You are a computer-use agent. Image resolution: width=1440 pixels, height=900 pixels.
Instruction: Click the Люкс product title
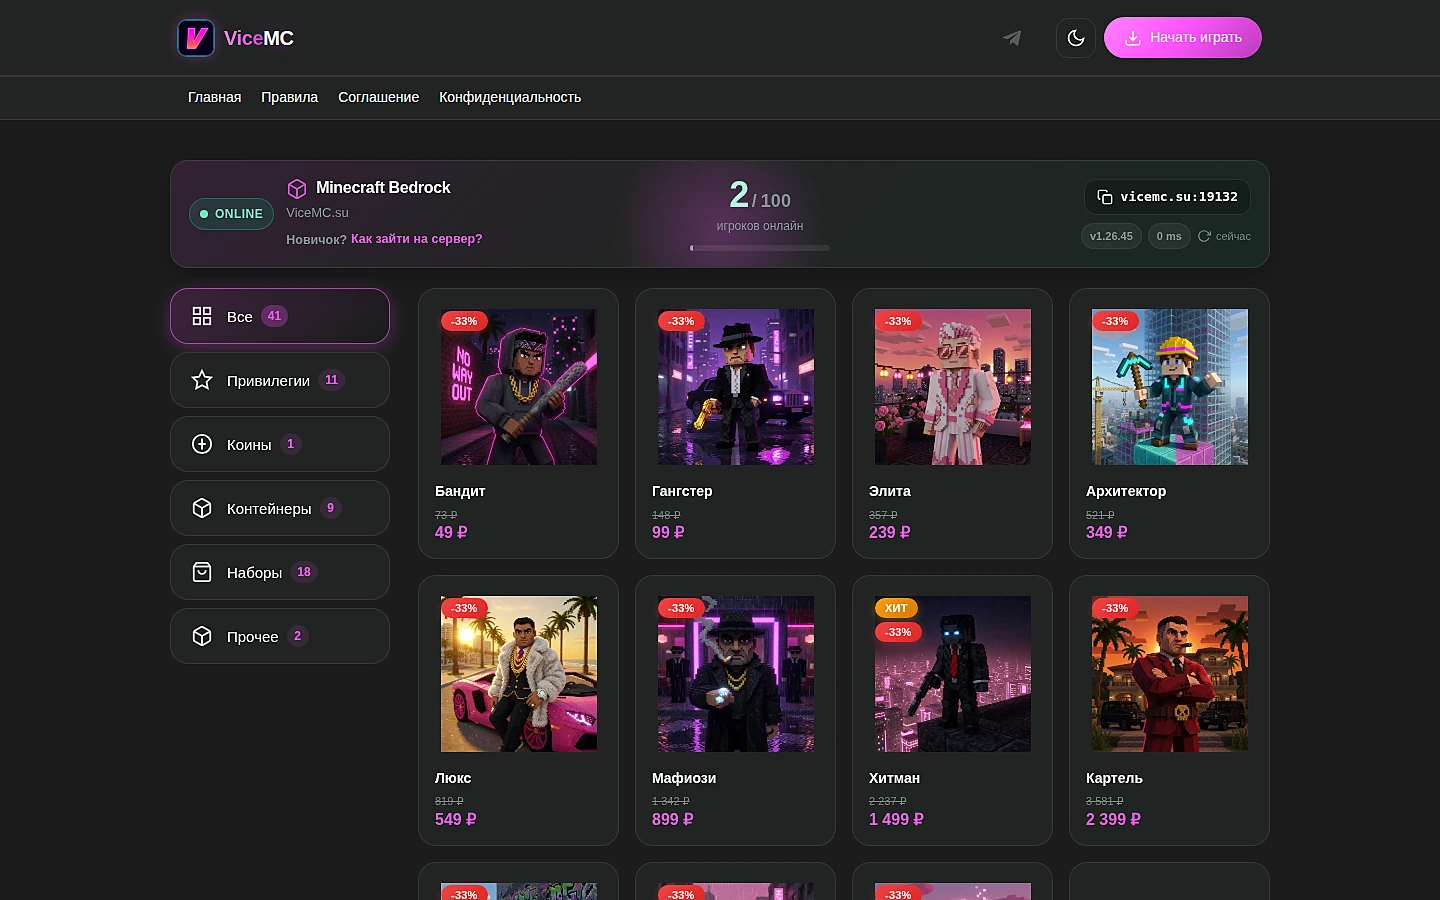tap(453, 778)
